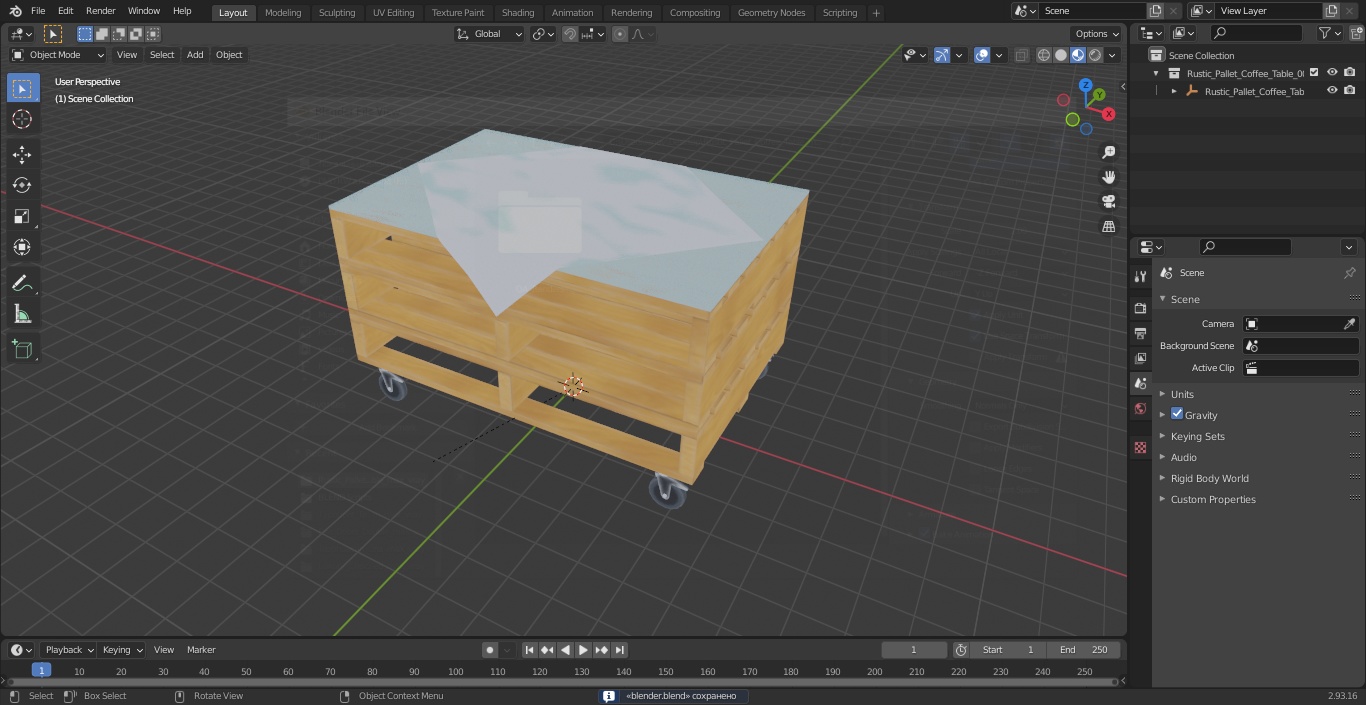Toggle the show overlays button

click(x=982, y=55)
